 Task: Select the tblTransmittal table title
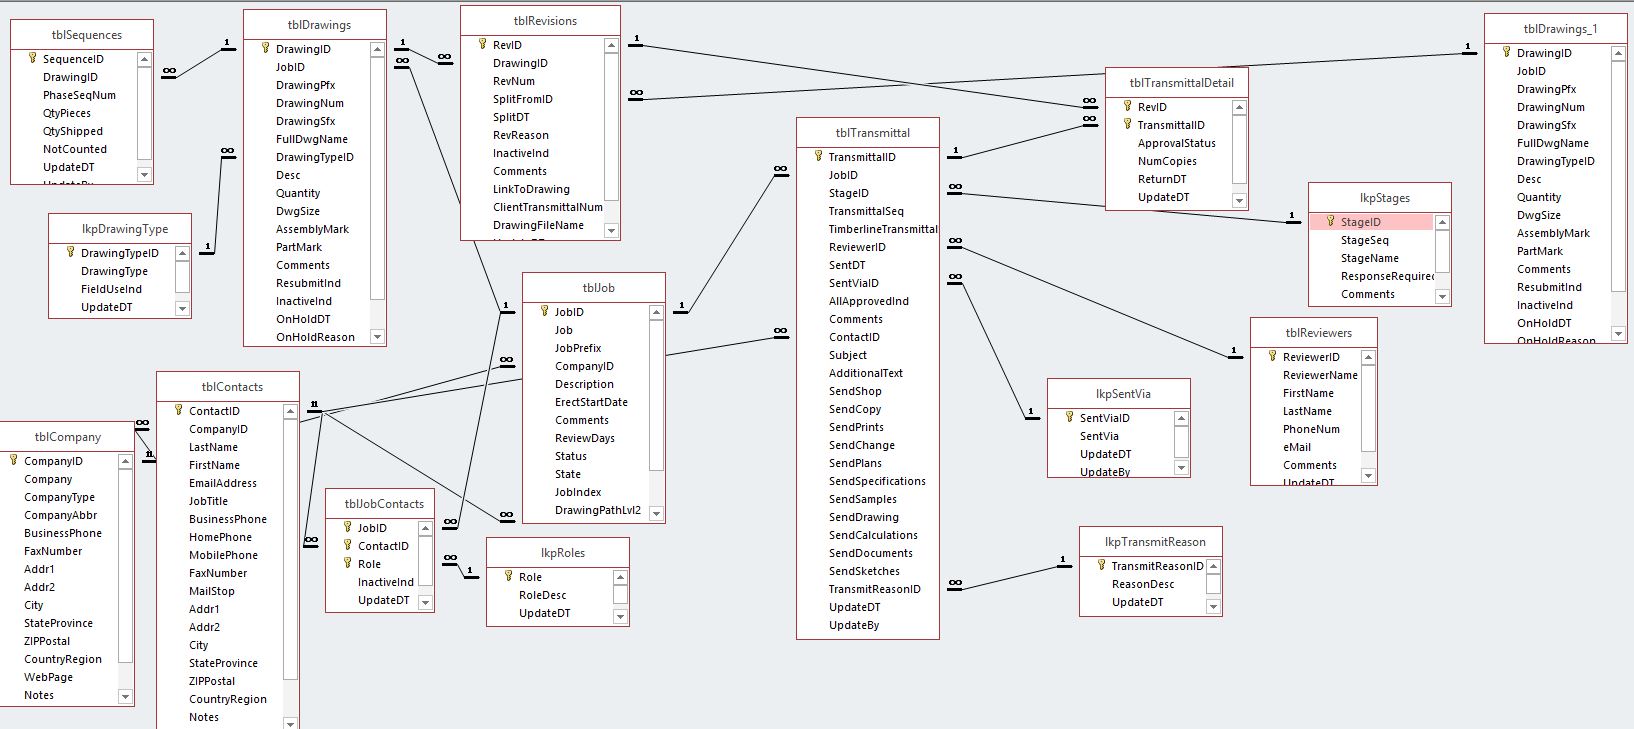click(873, 133)
